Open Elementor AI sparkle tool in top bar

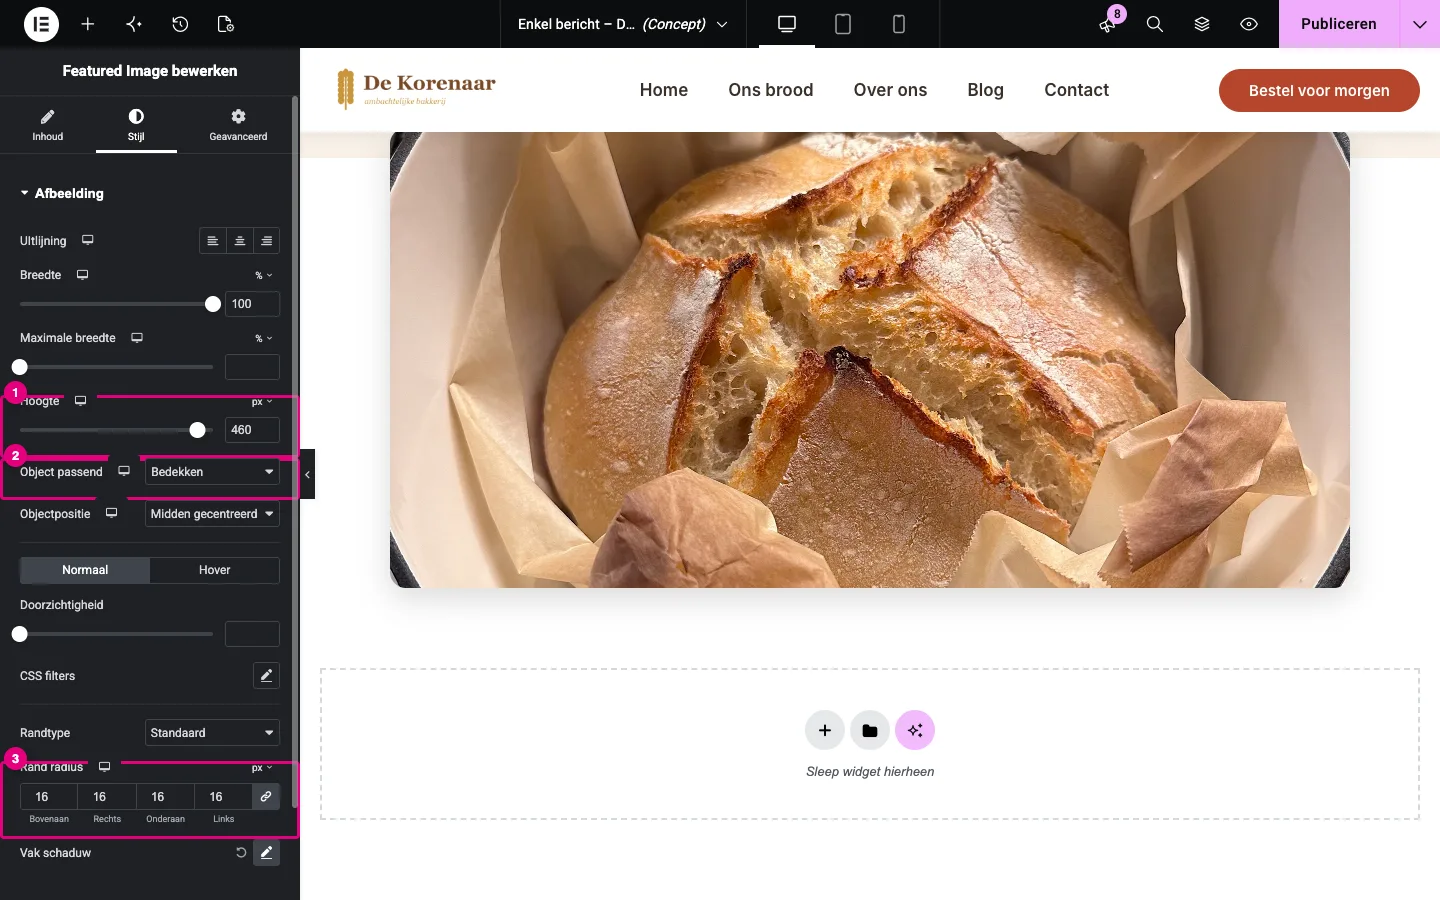pos(134,24)
